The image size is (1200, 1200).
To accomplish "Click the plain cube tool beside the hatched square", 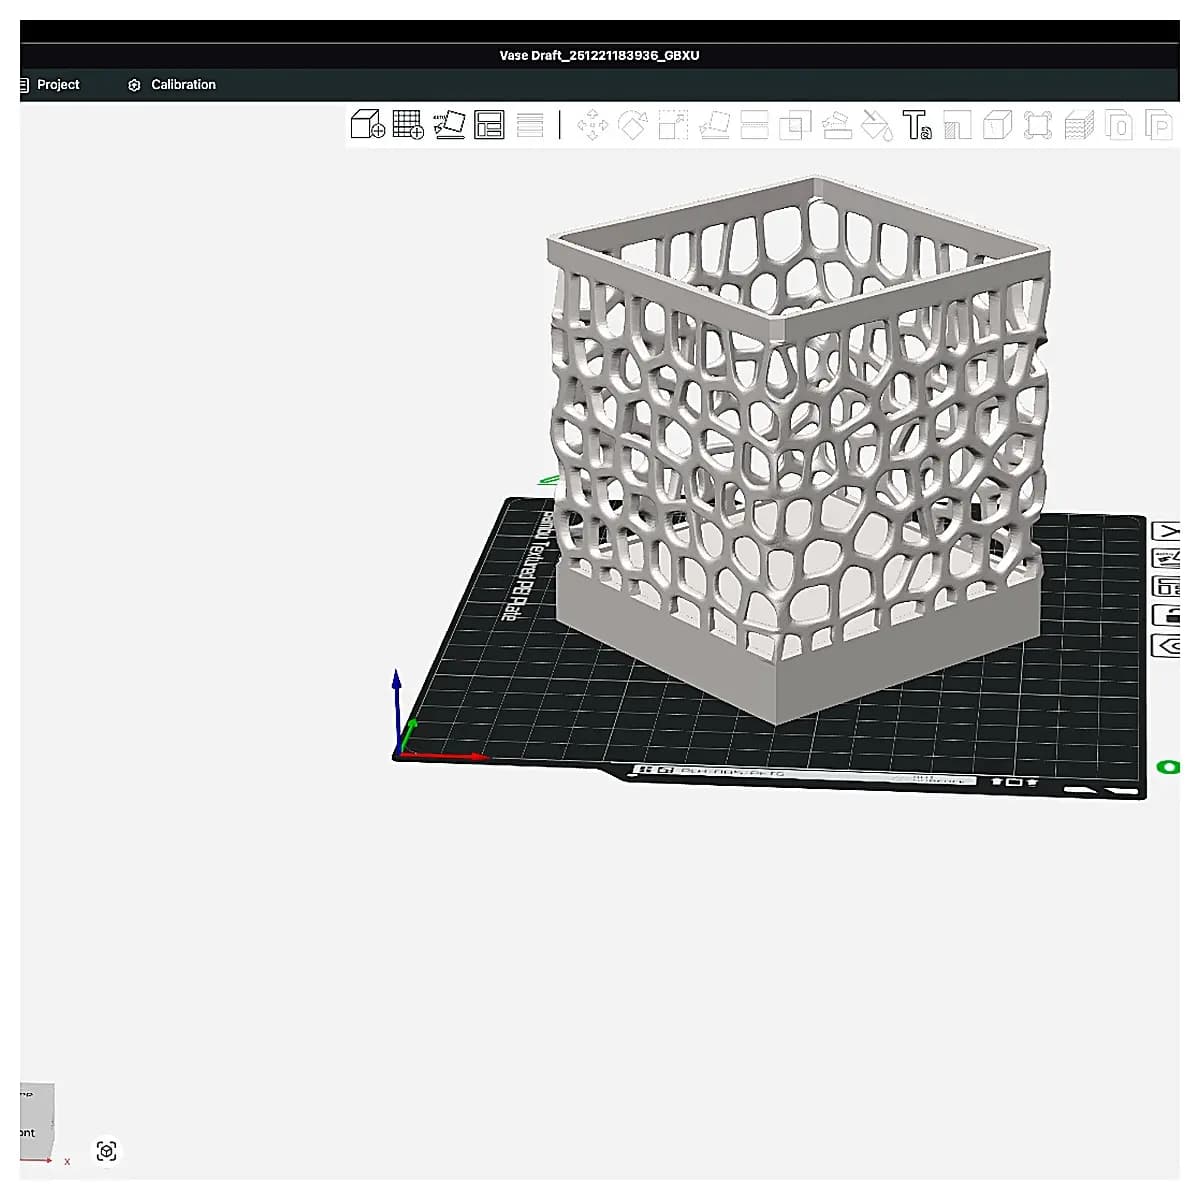I will [x=998, y=125].
